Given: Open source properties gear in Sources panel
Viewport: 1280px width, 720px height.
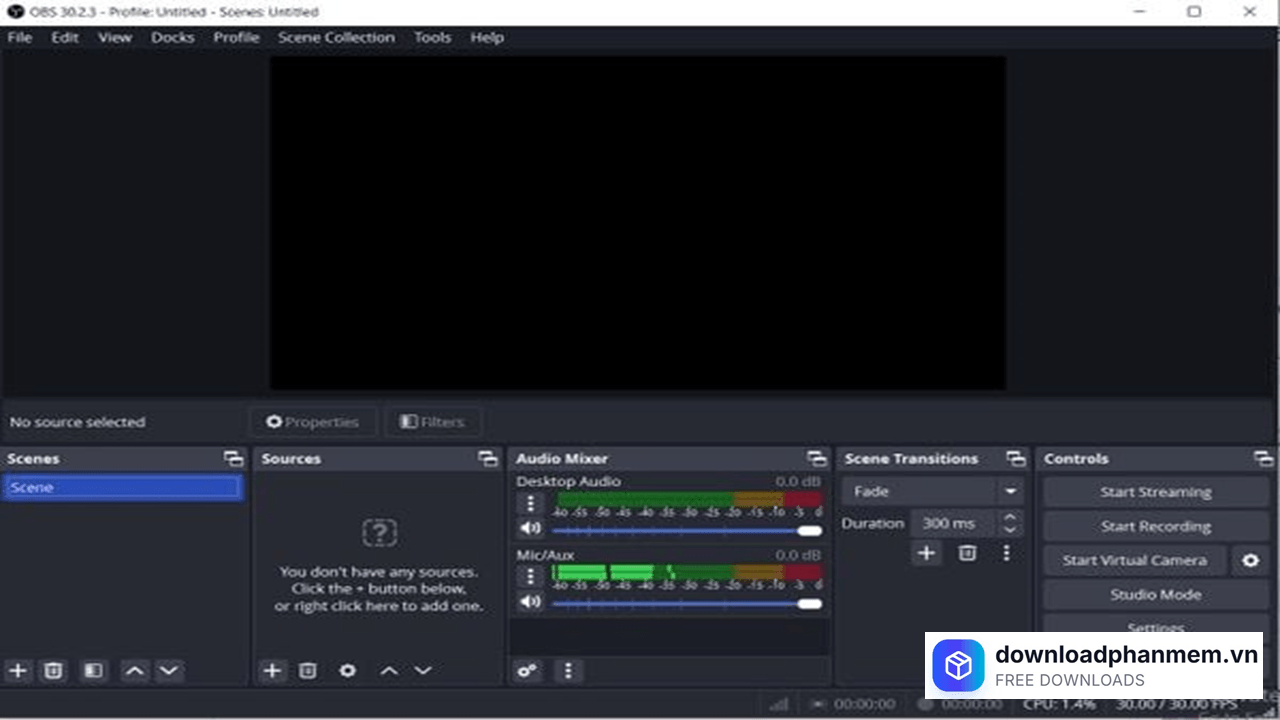Looking at the screenshot, I should [x=347, y=670].
